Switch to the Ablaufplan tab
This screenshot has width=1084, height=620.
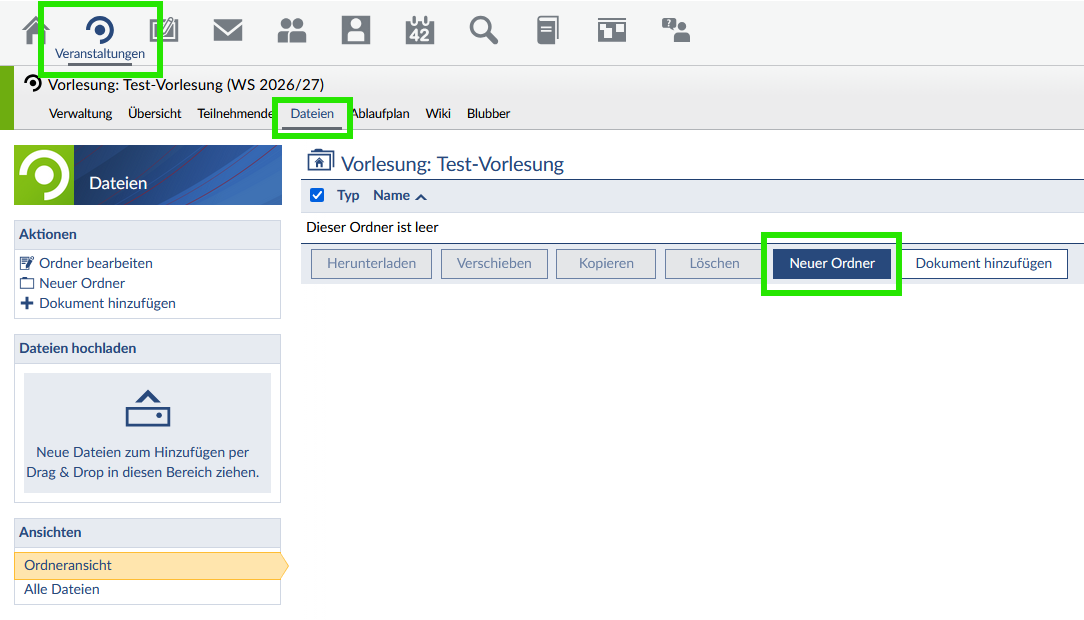(x=381, y=114)
